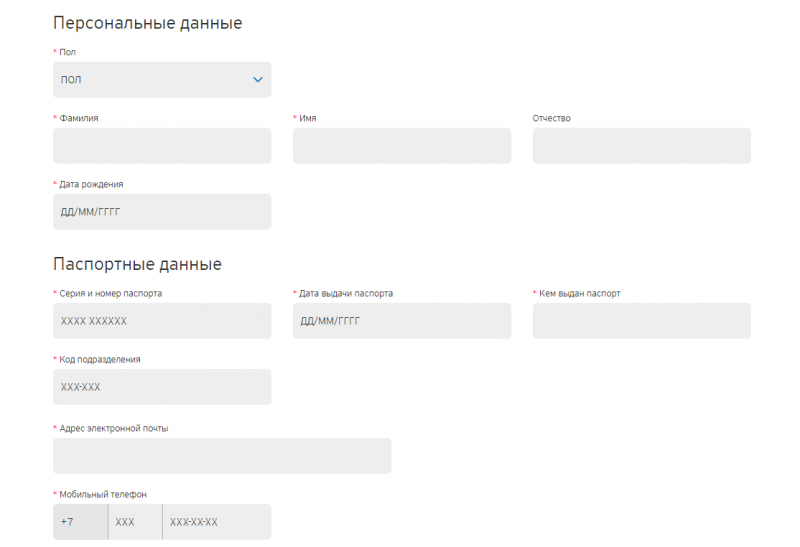
Task: Focus the Адрес электронной почты input
Action: coord(222,456)
